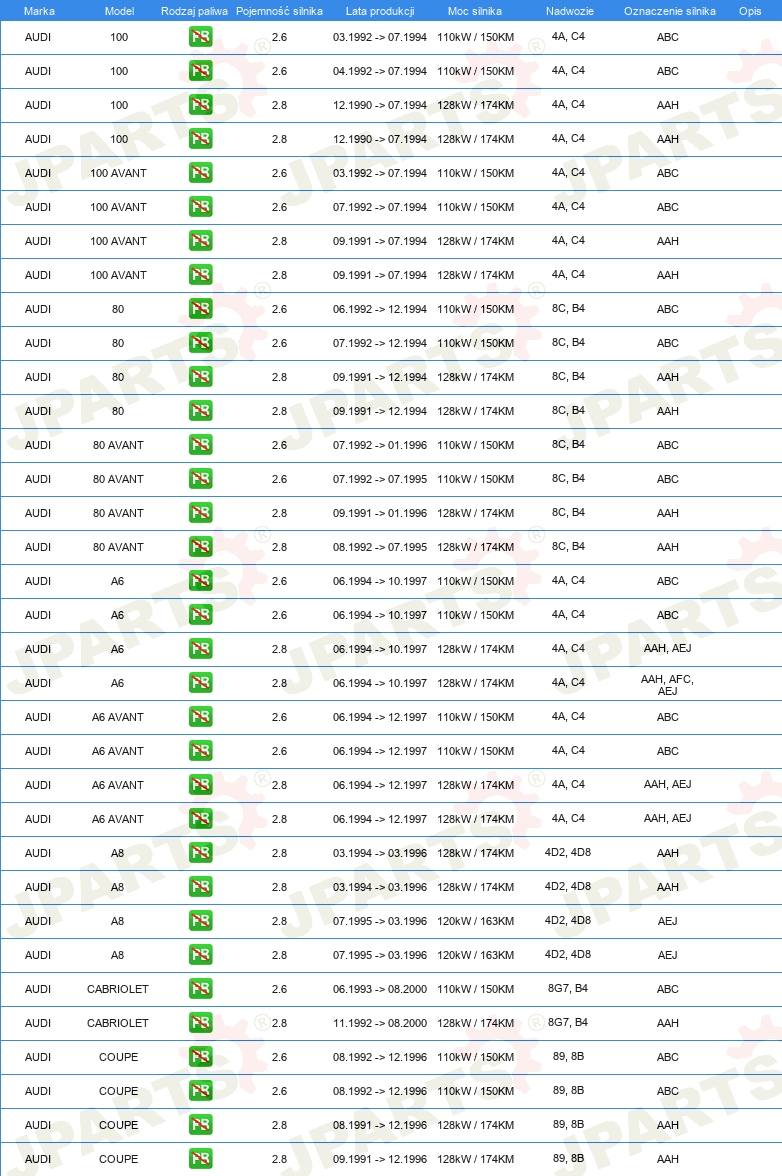Click 100 model in the 04.1992 row
The image size is (782, 1176).
[119, 71]
